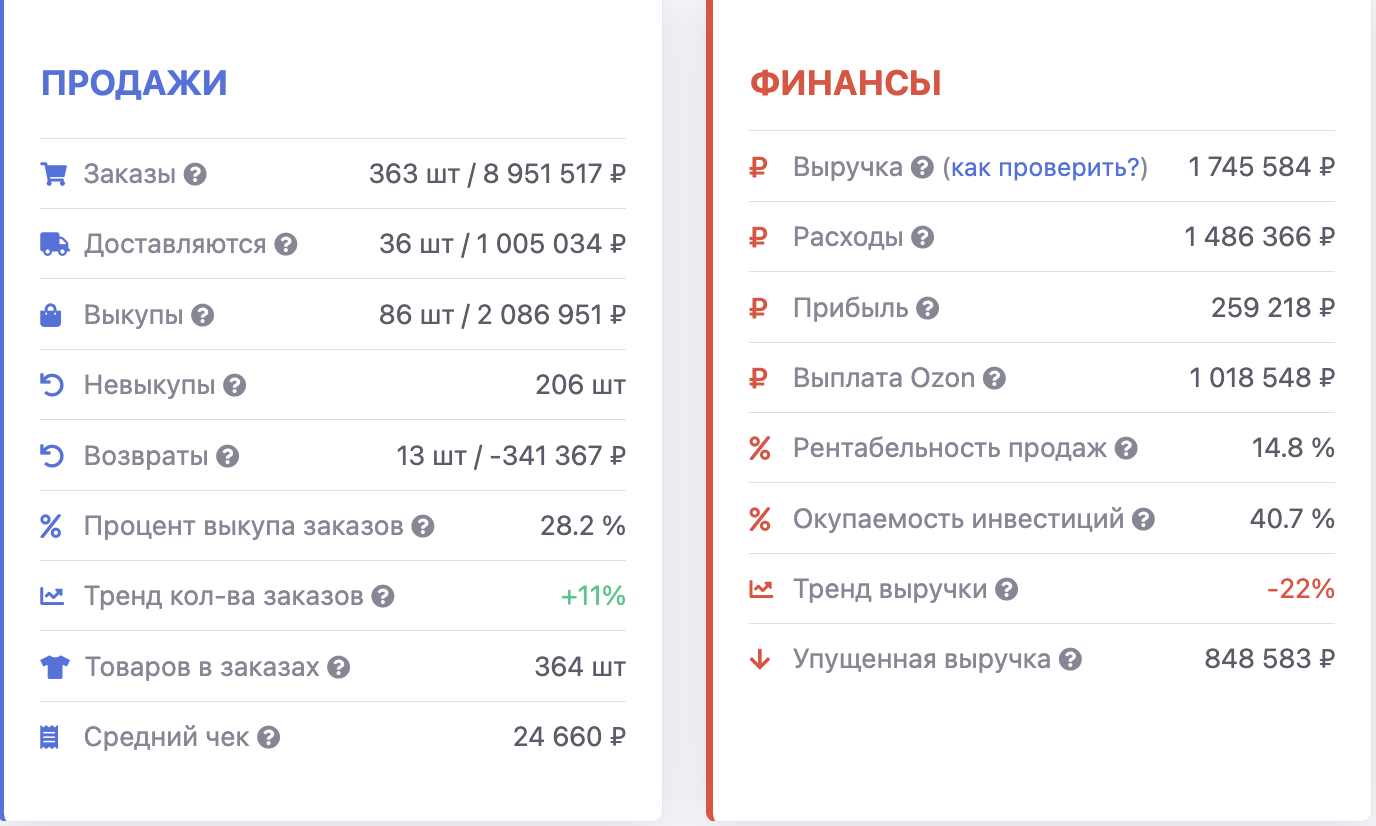Click help icon for Рентабельность продаж
Screen dimensions: 1376x826
1126,449
